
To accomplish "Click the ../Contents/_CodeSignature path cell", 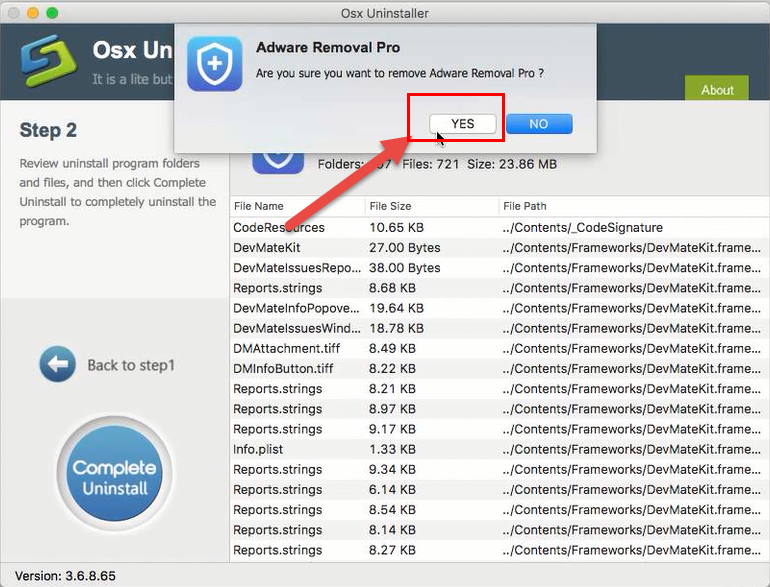I will pos(582,227).
